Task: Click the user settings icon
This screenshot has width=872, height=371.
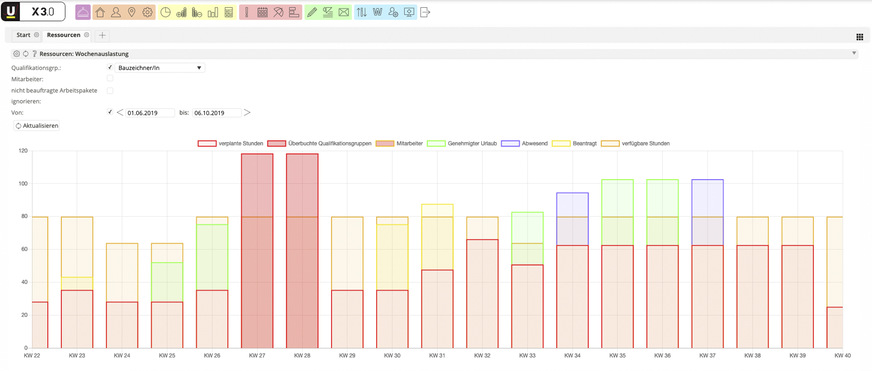Action: click(x=393, y=12)
